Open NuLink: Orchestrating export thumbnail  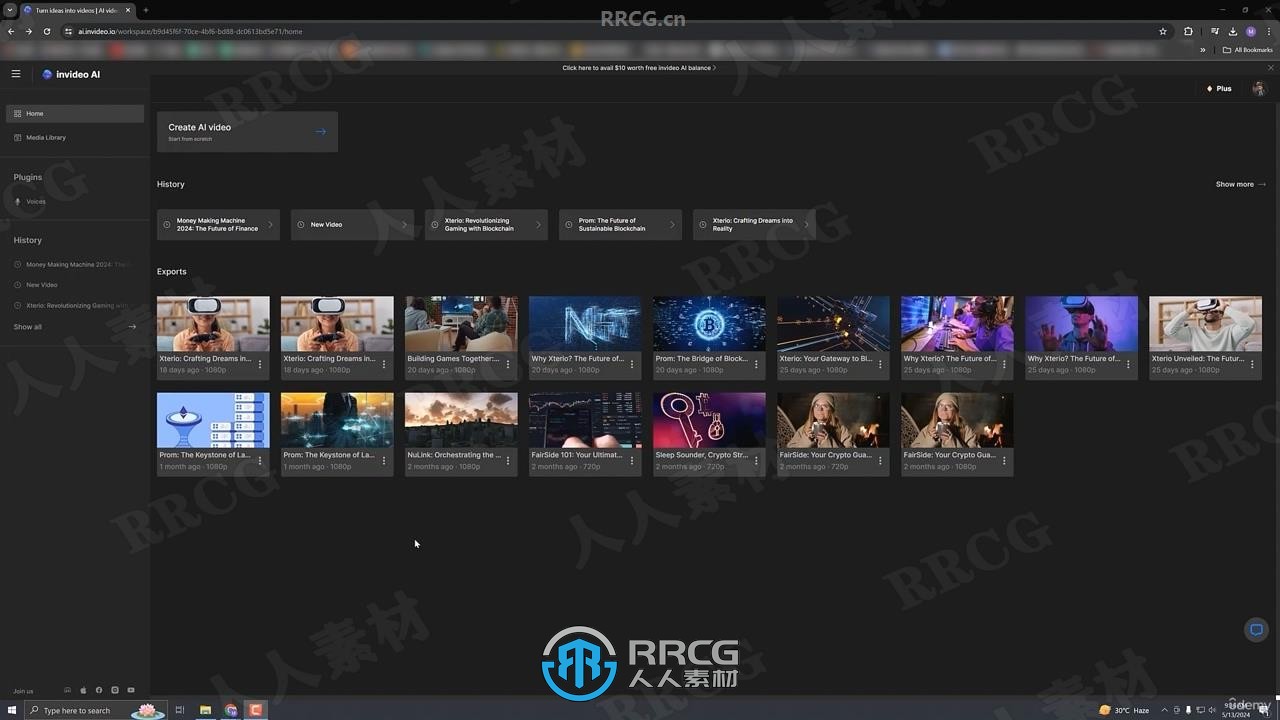pyautogui.click(x=461, y=420)
